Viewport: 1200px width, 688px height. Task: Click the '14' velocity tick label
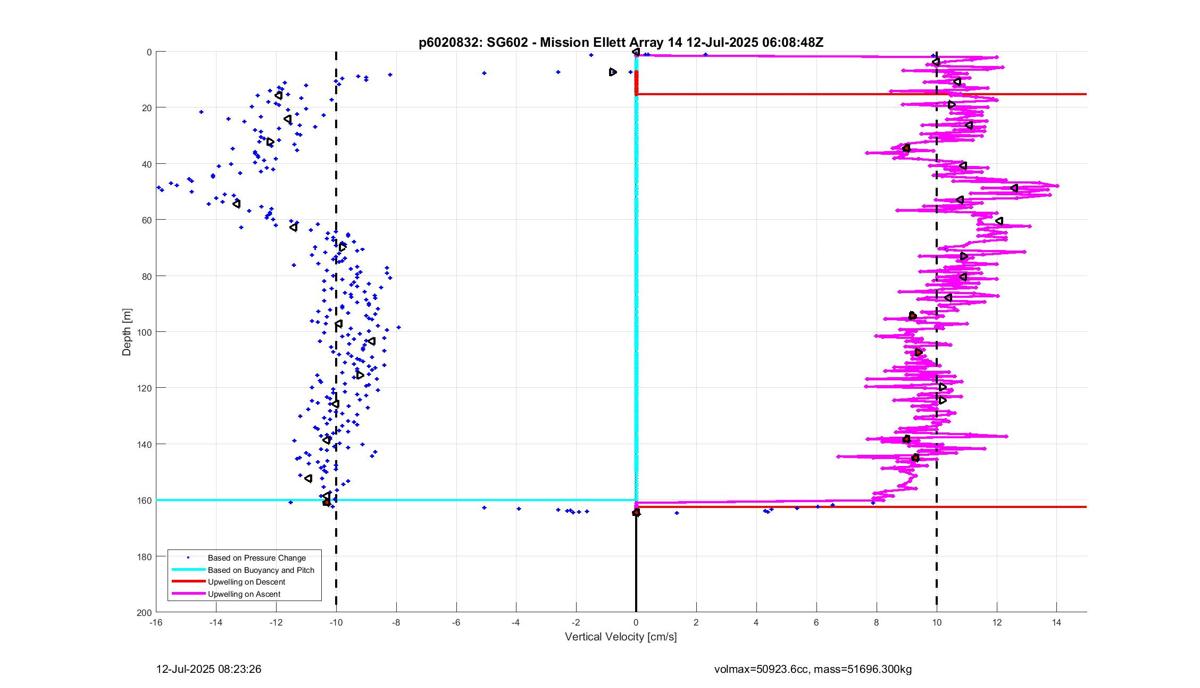click(x=1057, y=622)
